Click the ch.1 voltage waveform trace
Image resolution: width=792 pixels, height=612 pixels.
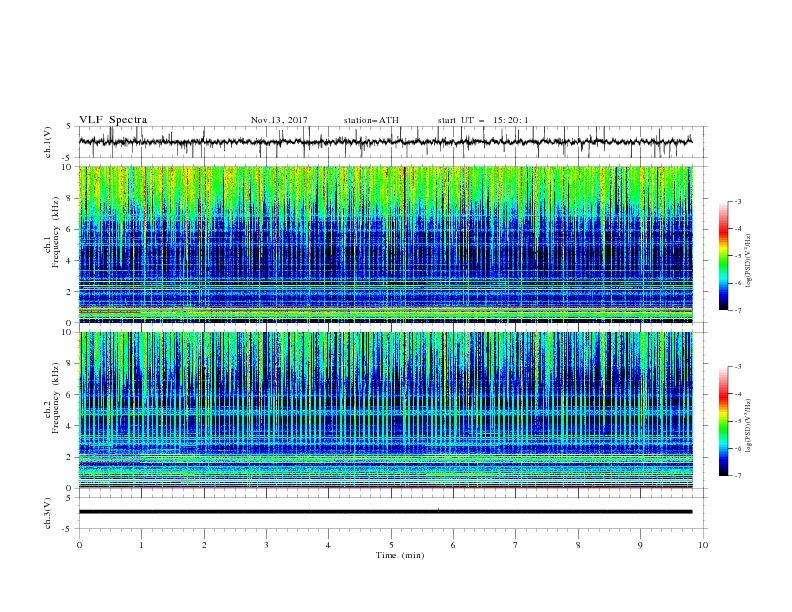tap(385, 142)
